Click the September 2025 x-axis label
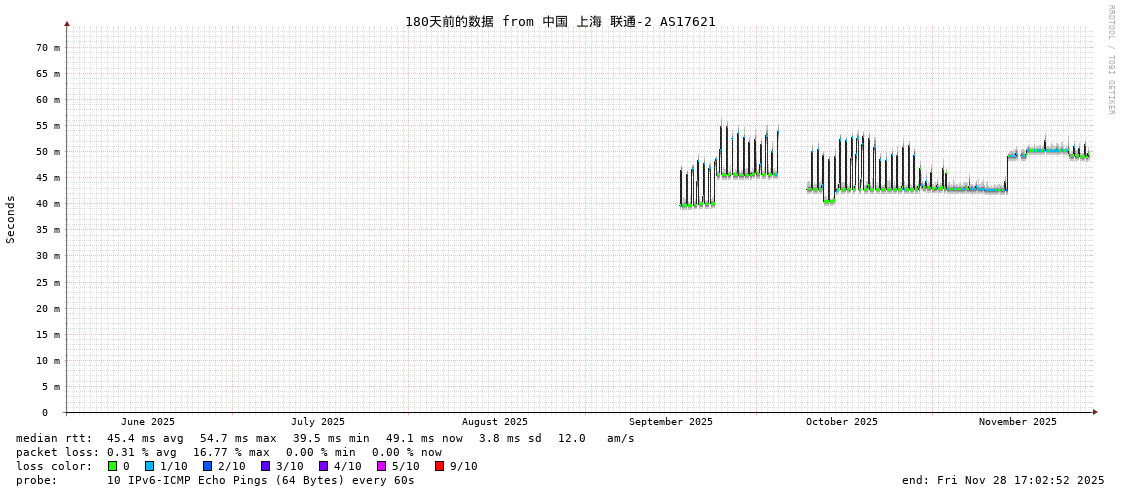The width and height of the screenshot is (1121, 494). 671,422
